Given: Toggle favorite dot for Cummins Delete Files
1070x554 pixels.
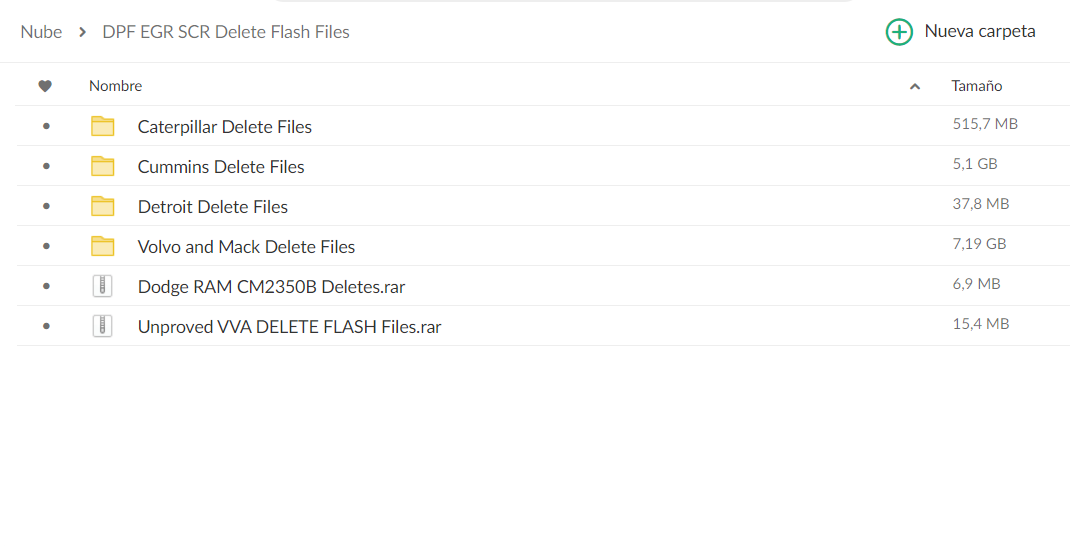Looking at the screenshot, I should point(46,166).
